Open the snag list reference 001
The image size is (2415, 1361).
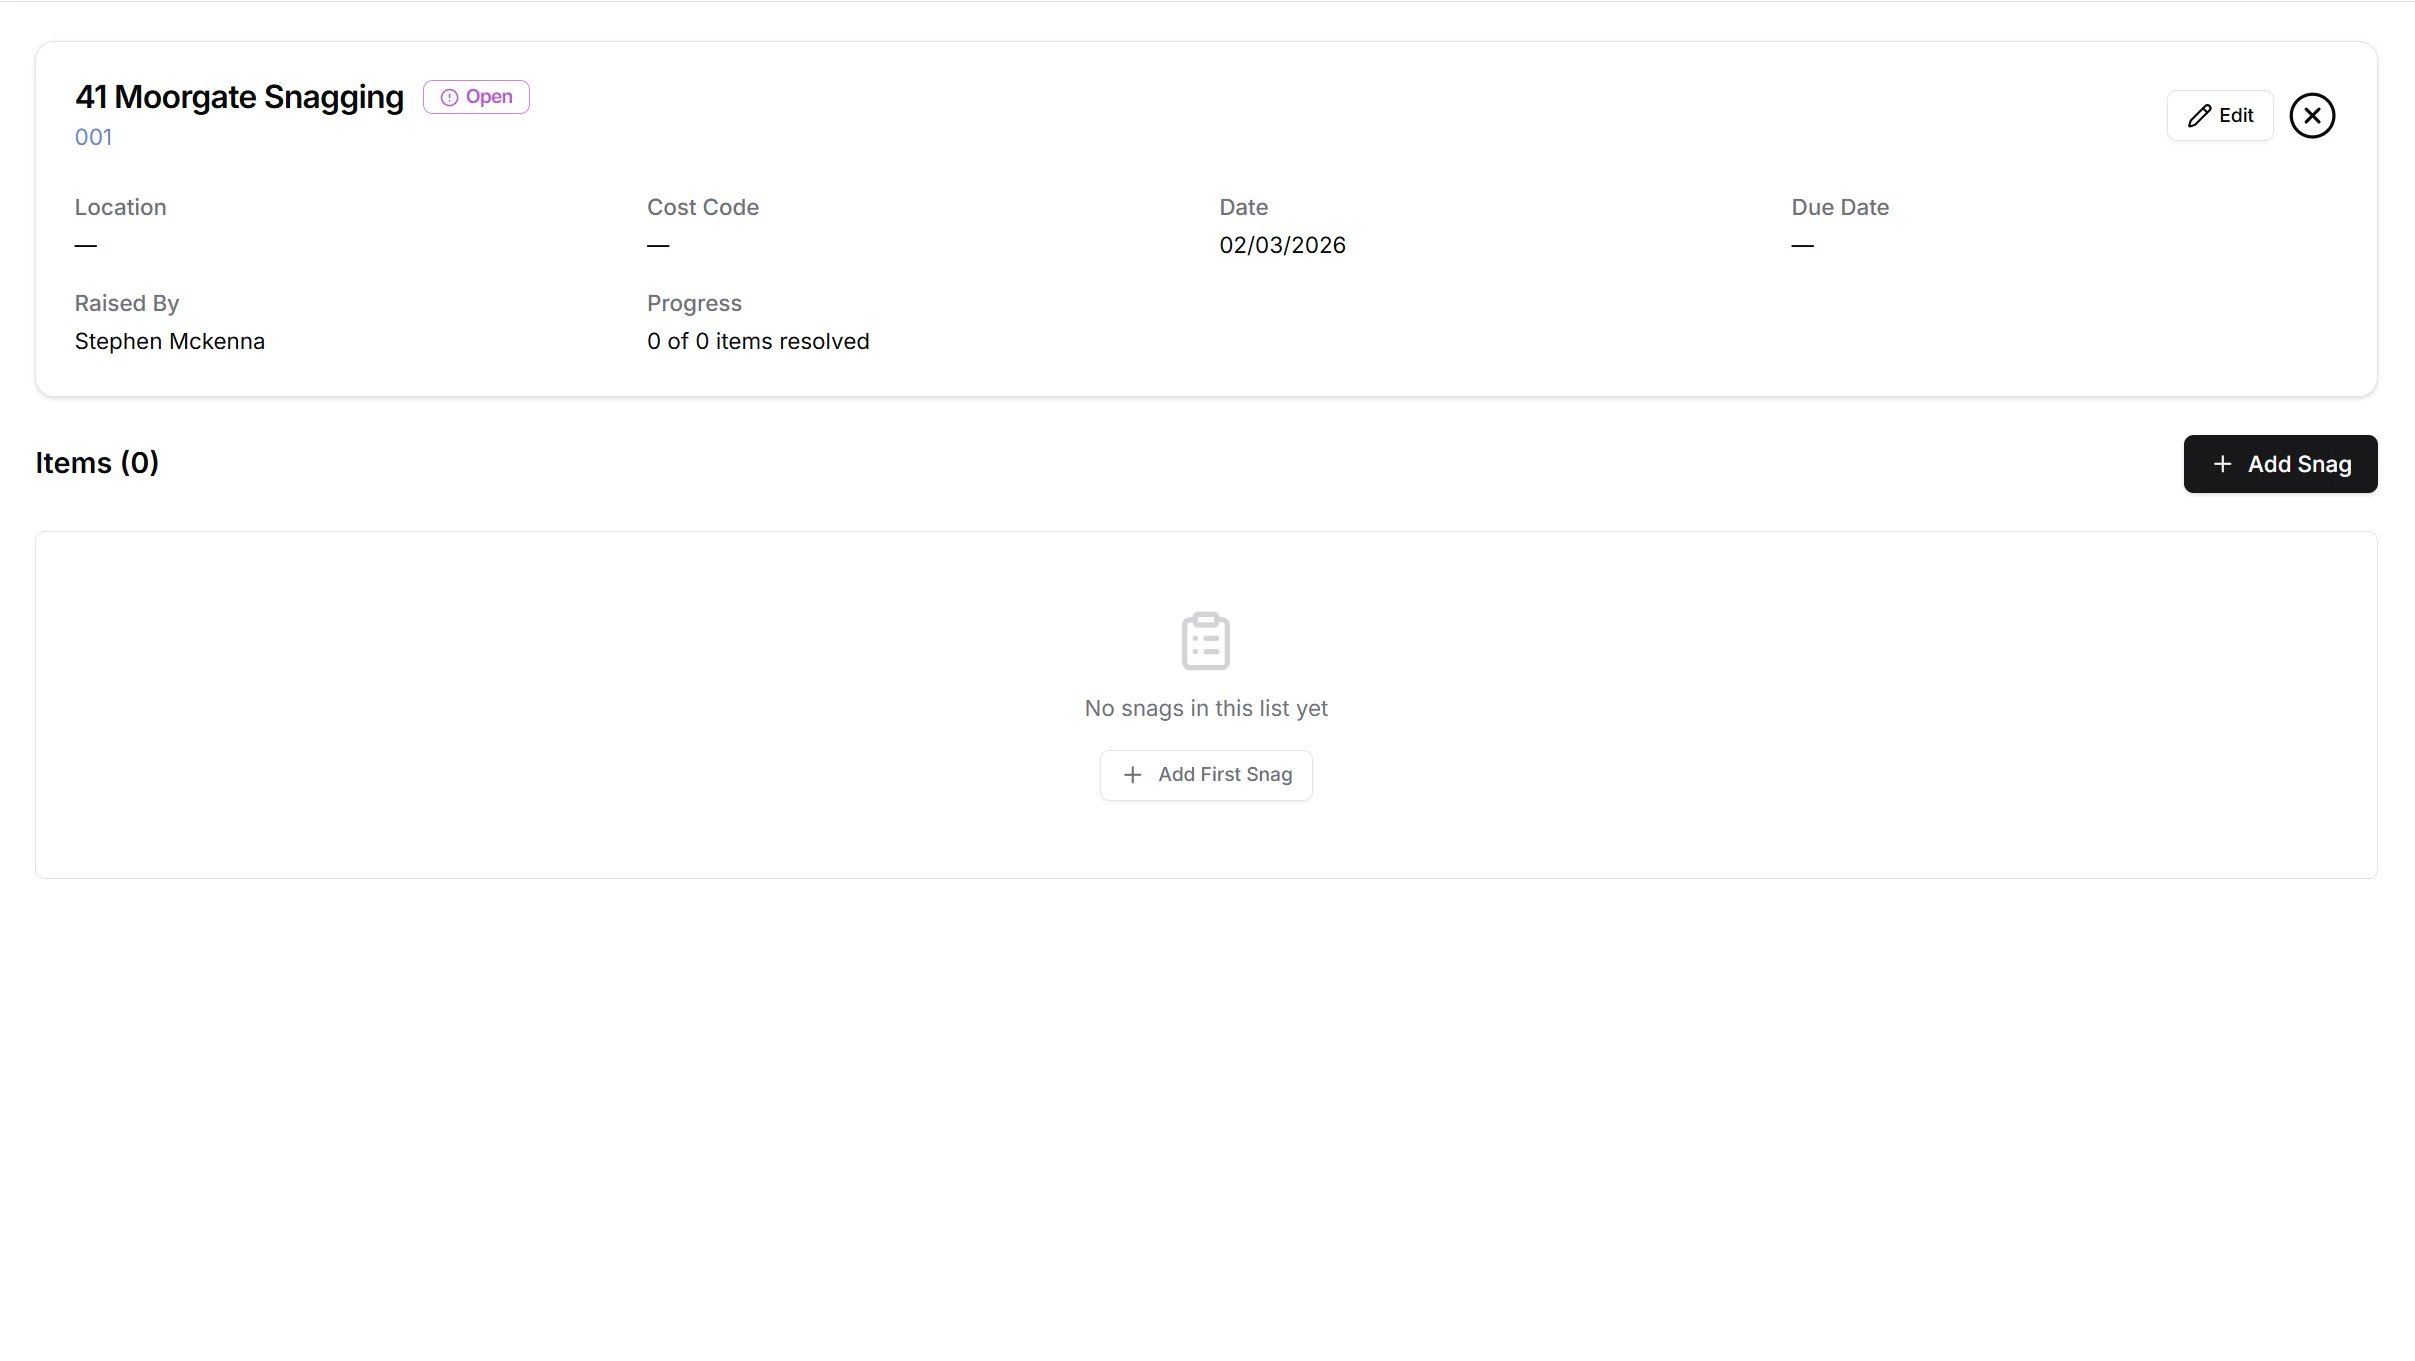(93, 137)
